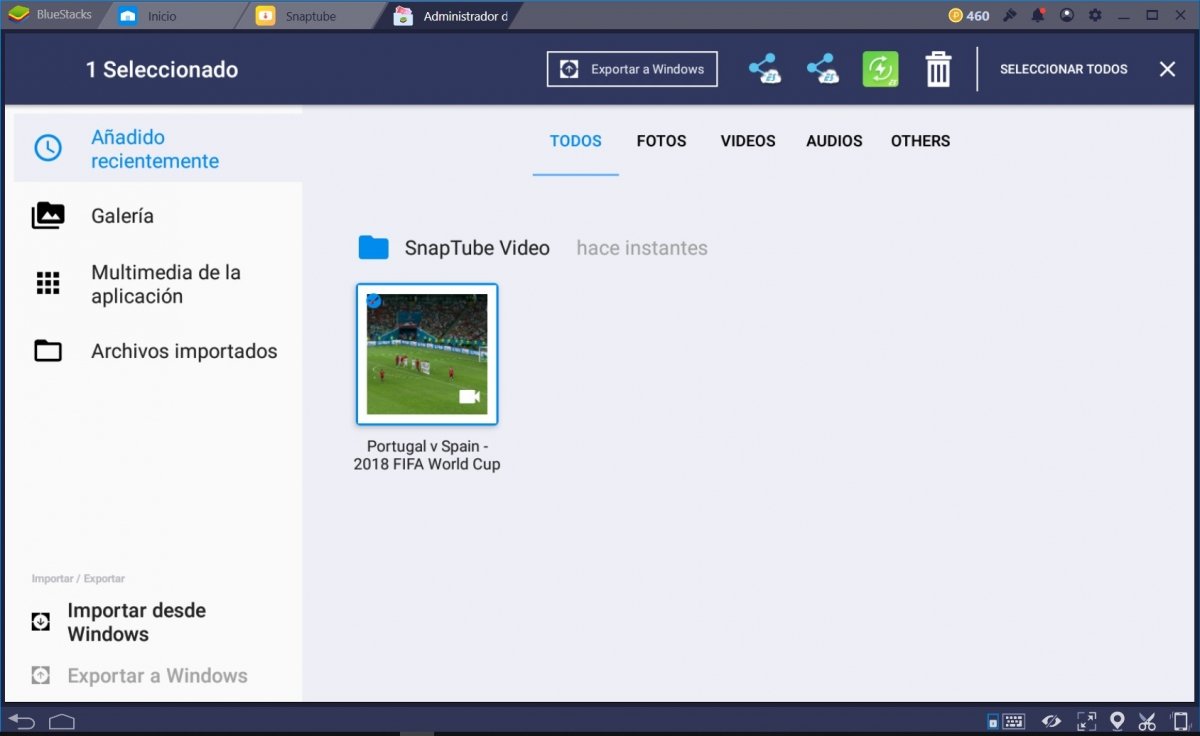Click the clock icon for recent items

pyautogui.click(x=48, y=148)
